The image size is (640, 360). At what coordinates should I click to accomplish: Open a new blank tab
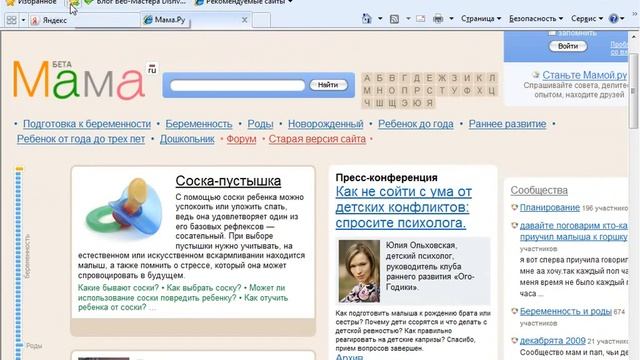click(261, 20)
